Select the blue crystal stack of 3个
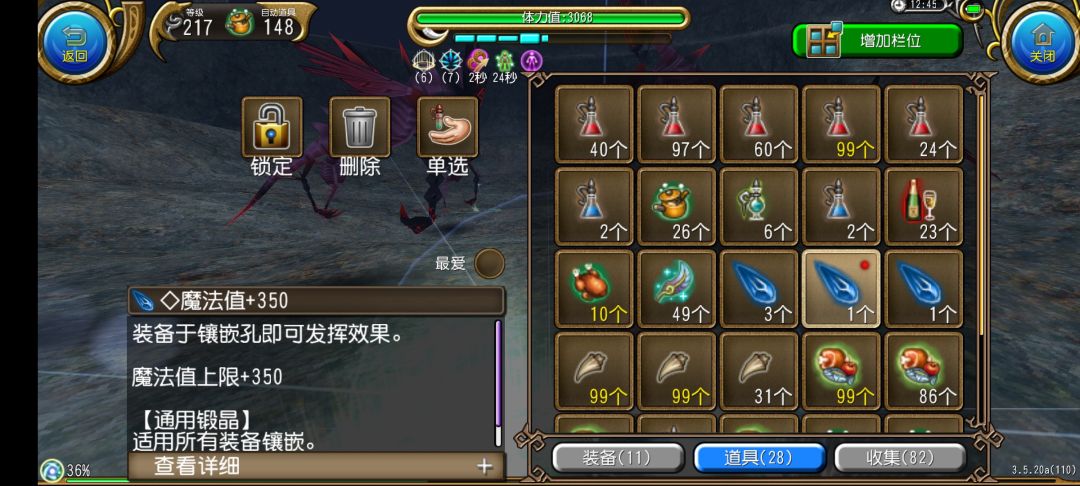Viewport: 1080px width, 486px height. pos(758,288)
